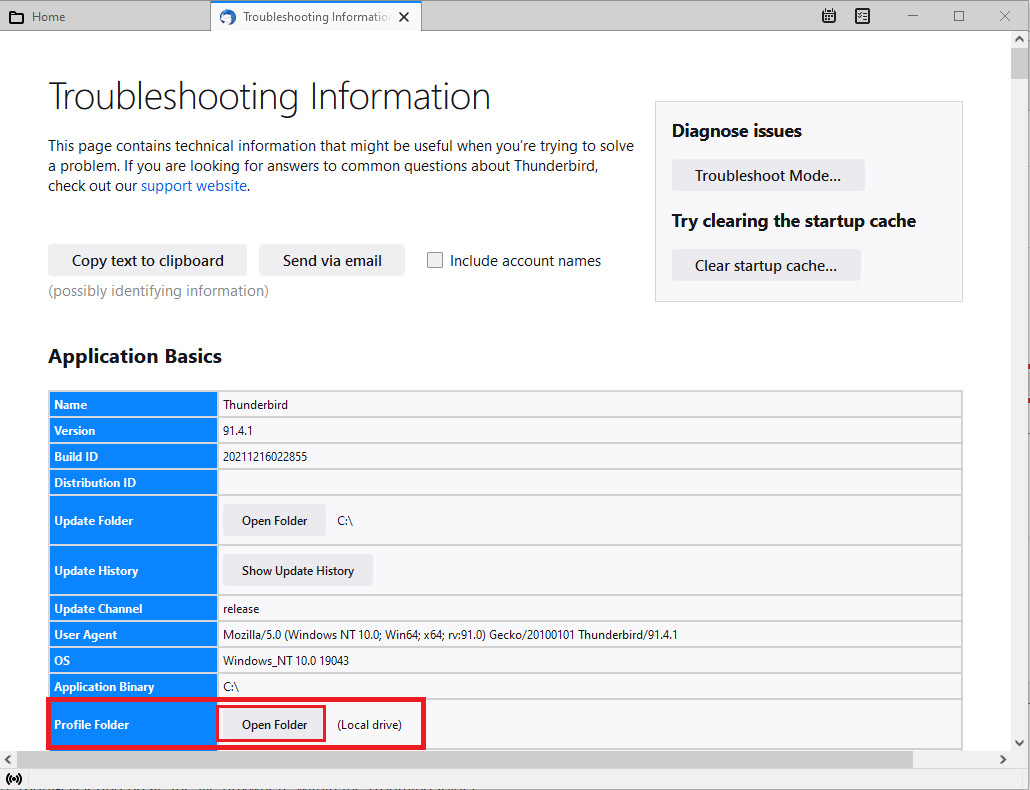Image resolution: width=1030 pixels, height=790 pixels.
Task: Click the Application Binary path C:\
Action: tap(231, 686)
